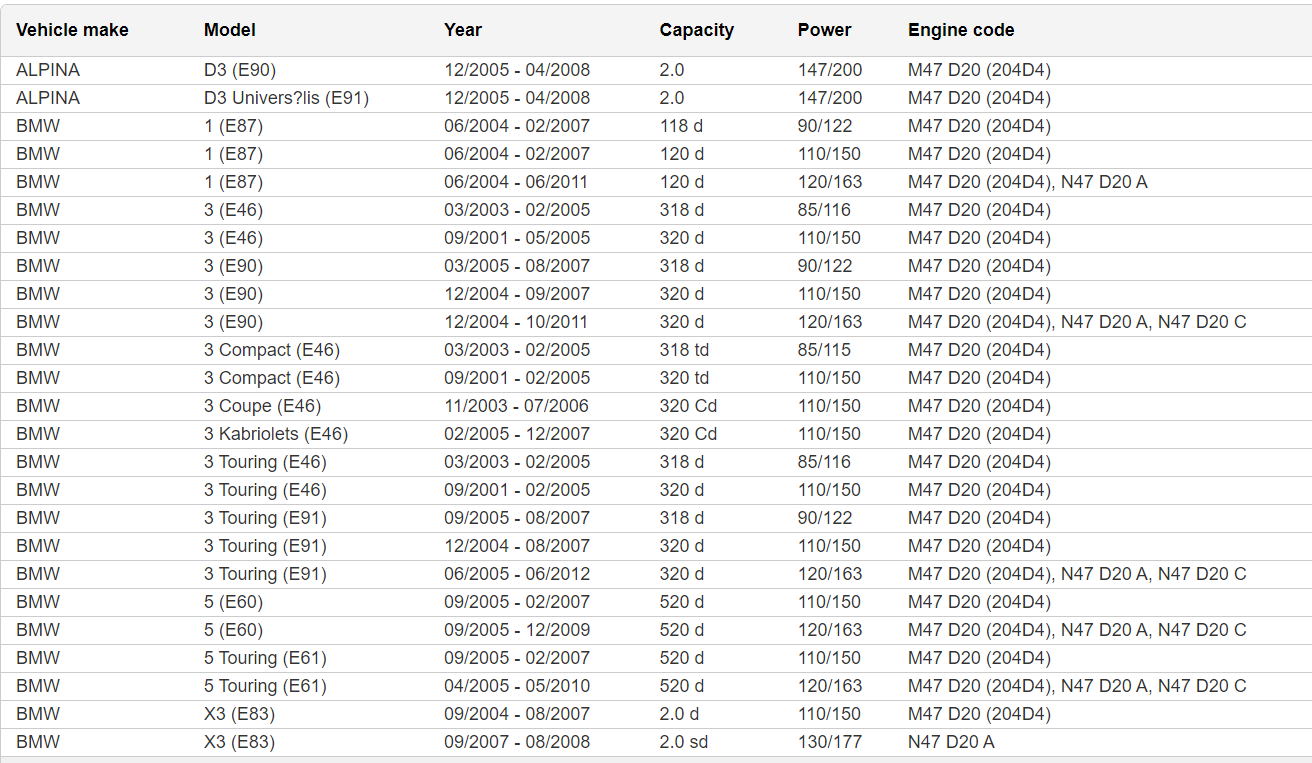
Task: Click the Power column header
Action: (x=824, y=30)
